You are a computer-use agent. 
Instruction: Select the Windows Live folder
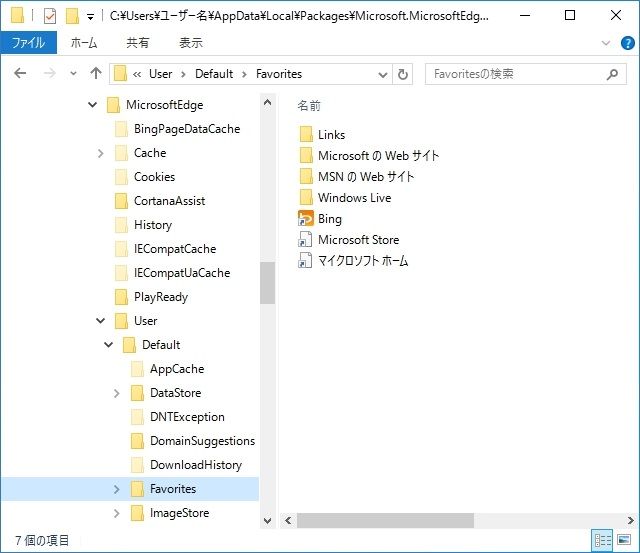(x=354, y=198)
